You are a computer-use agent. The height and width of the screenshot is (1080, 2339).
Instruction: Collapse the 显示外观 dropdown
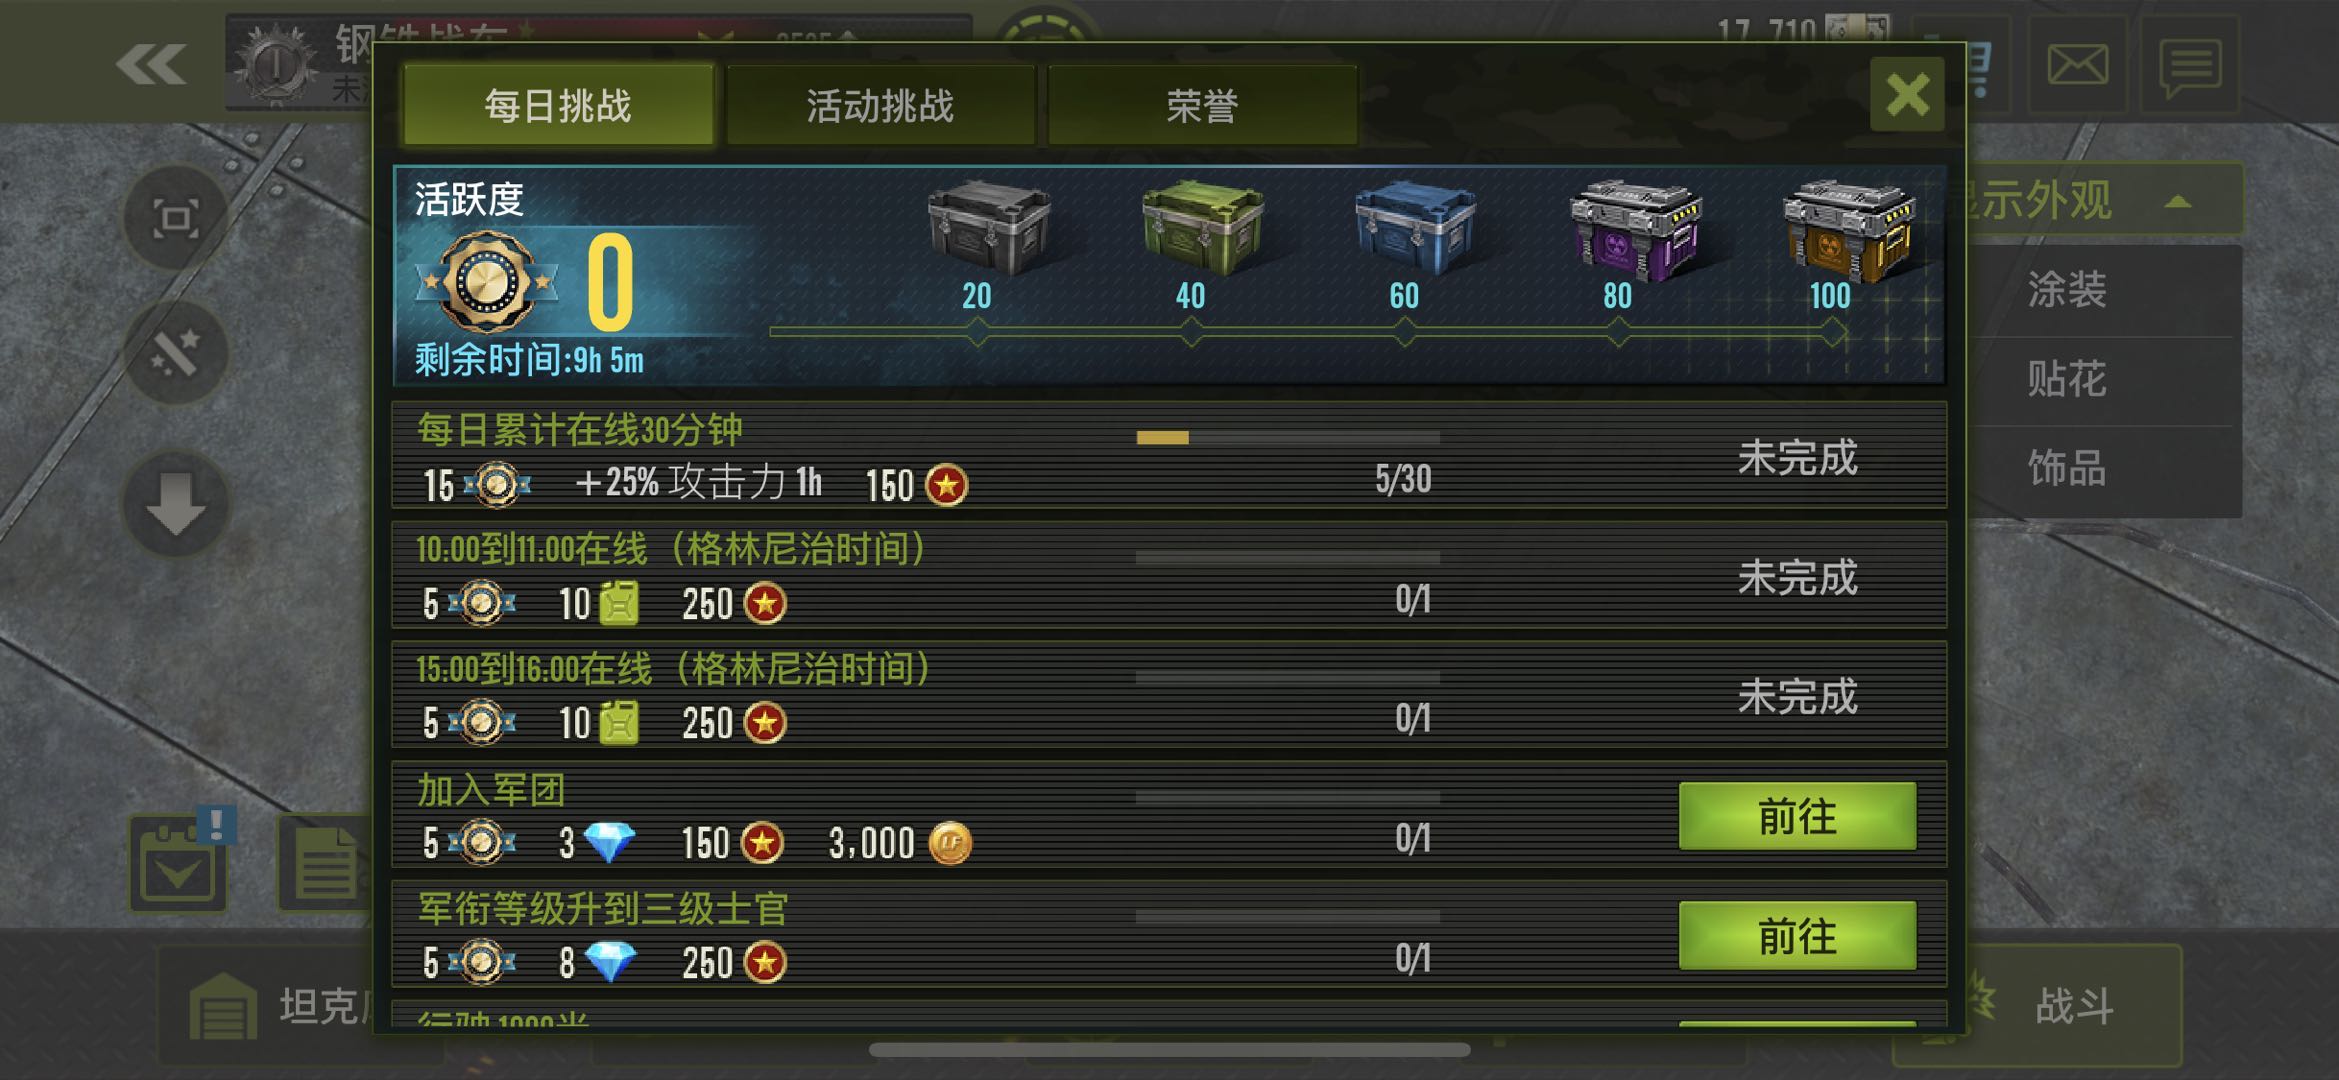pos(2100,200)
